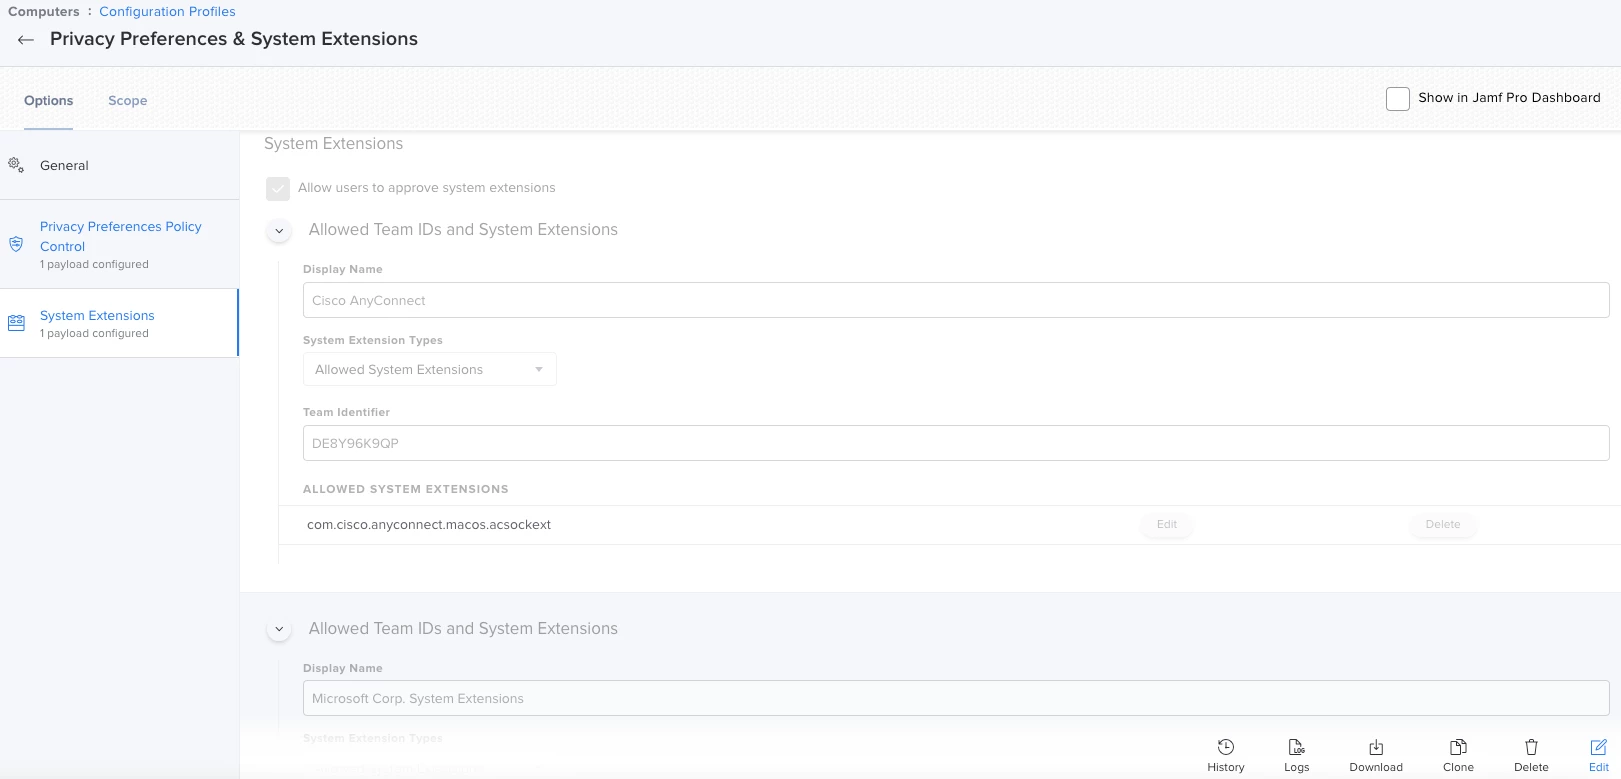Collapse the Microsoft Corp. Allowed Team IDs section
Viewport: 1621px width, 779px height.
click(279, 630)
